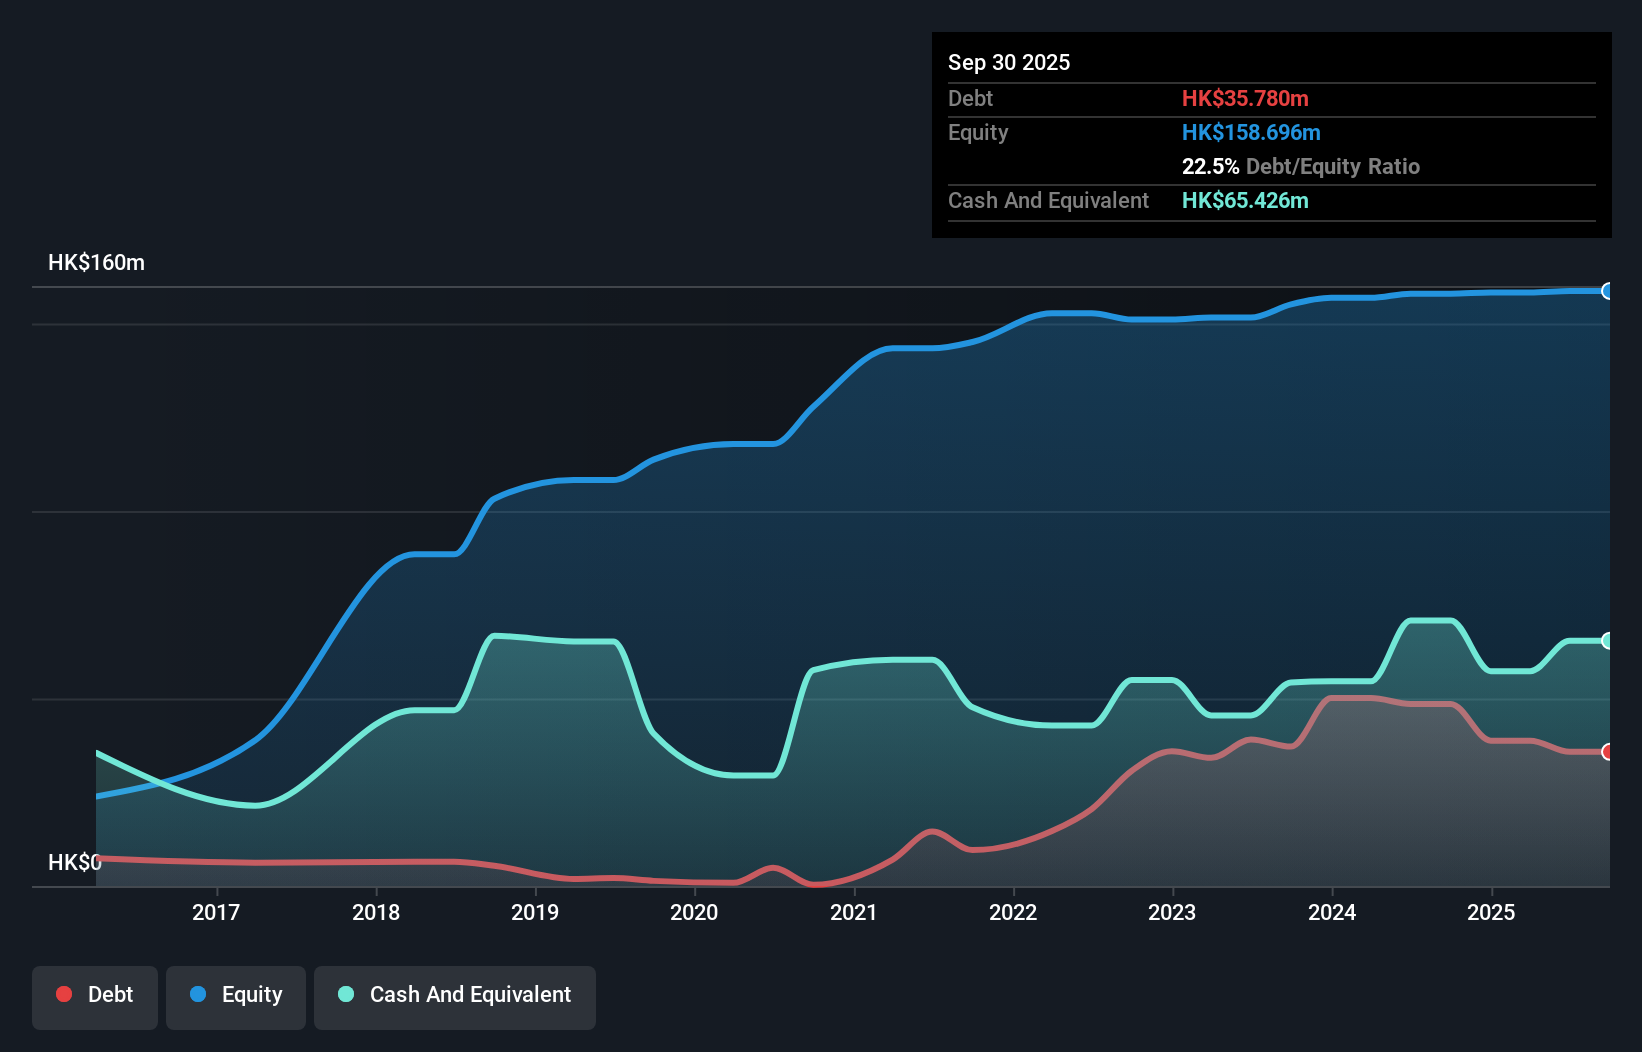
Task: Toggle the Debt series legend button
Action: pyautogui.click(x=95, y=997)
